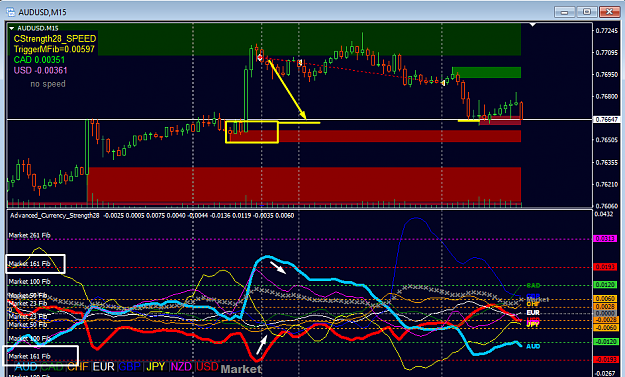Click indicator scale value -0.0267
The height and width of the screenshot is (377, 625).
(605, 374)
